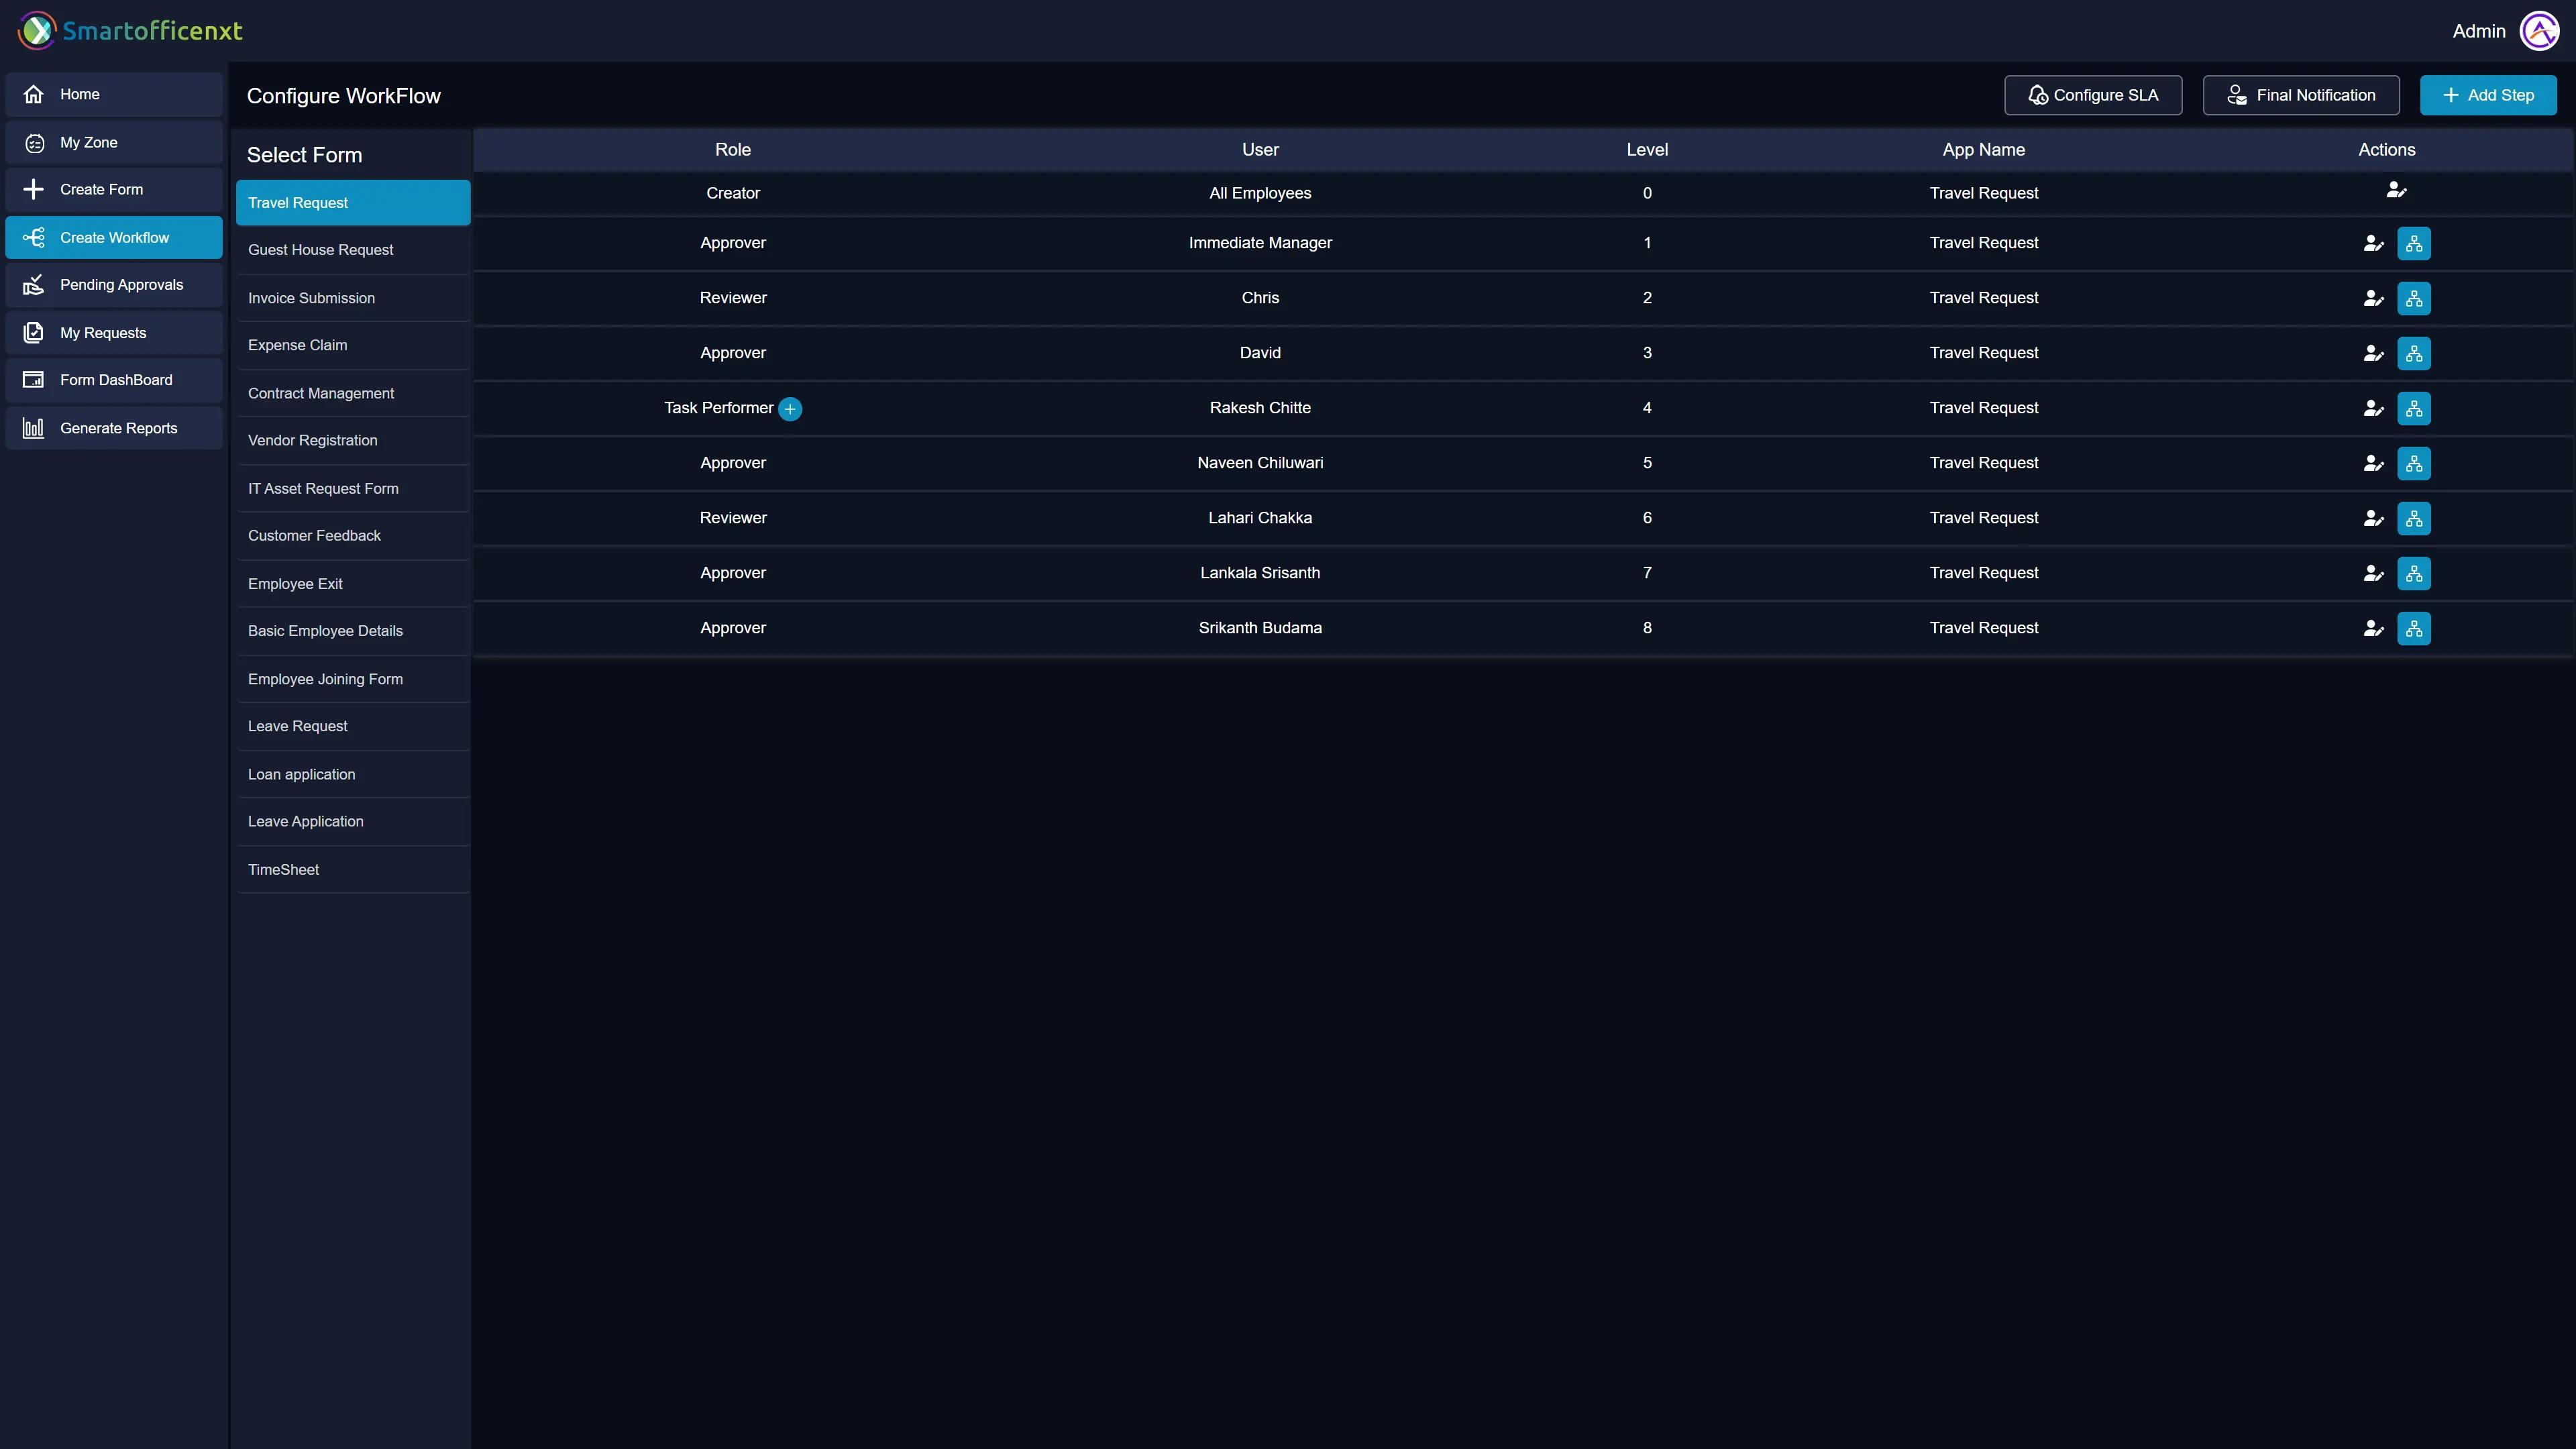Screen dimensions: 2576x1449
Task: Edit user for Lahari Chakka row
Action: (2373, 518)
